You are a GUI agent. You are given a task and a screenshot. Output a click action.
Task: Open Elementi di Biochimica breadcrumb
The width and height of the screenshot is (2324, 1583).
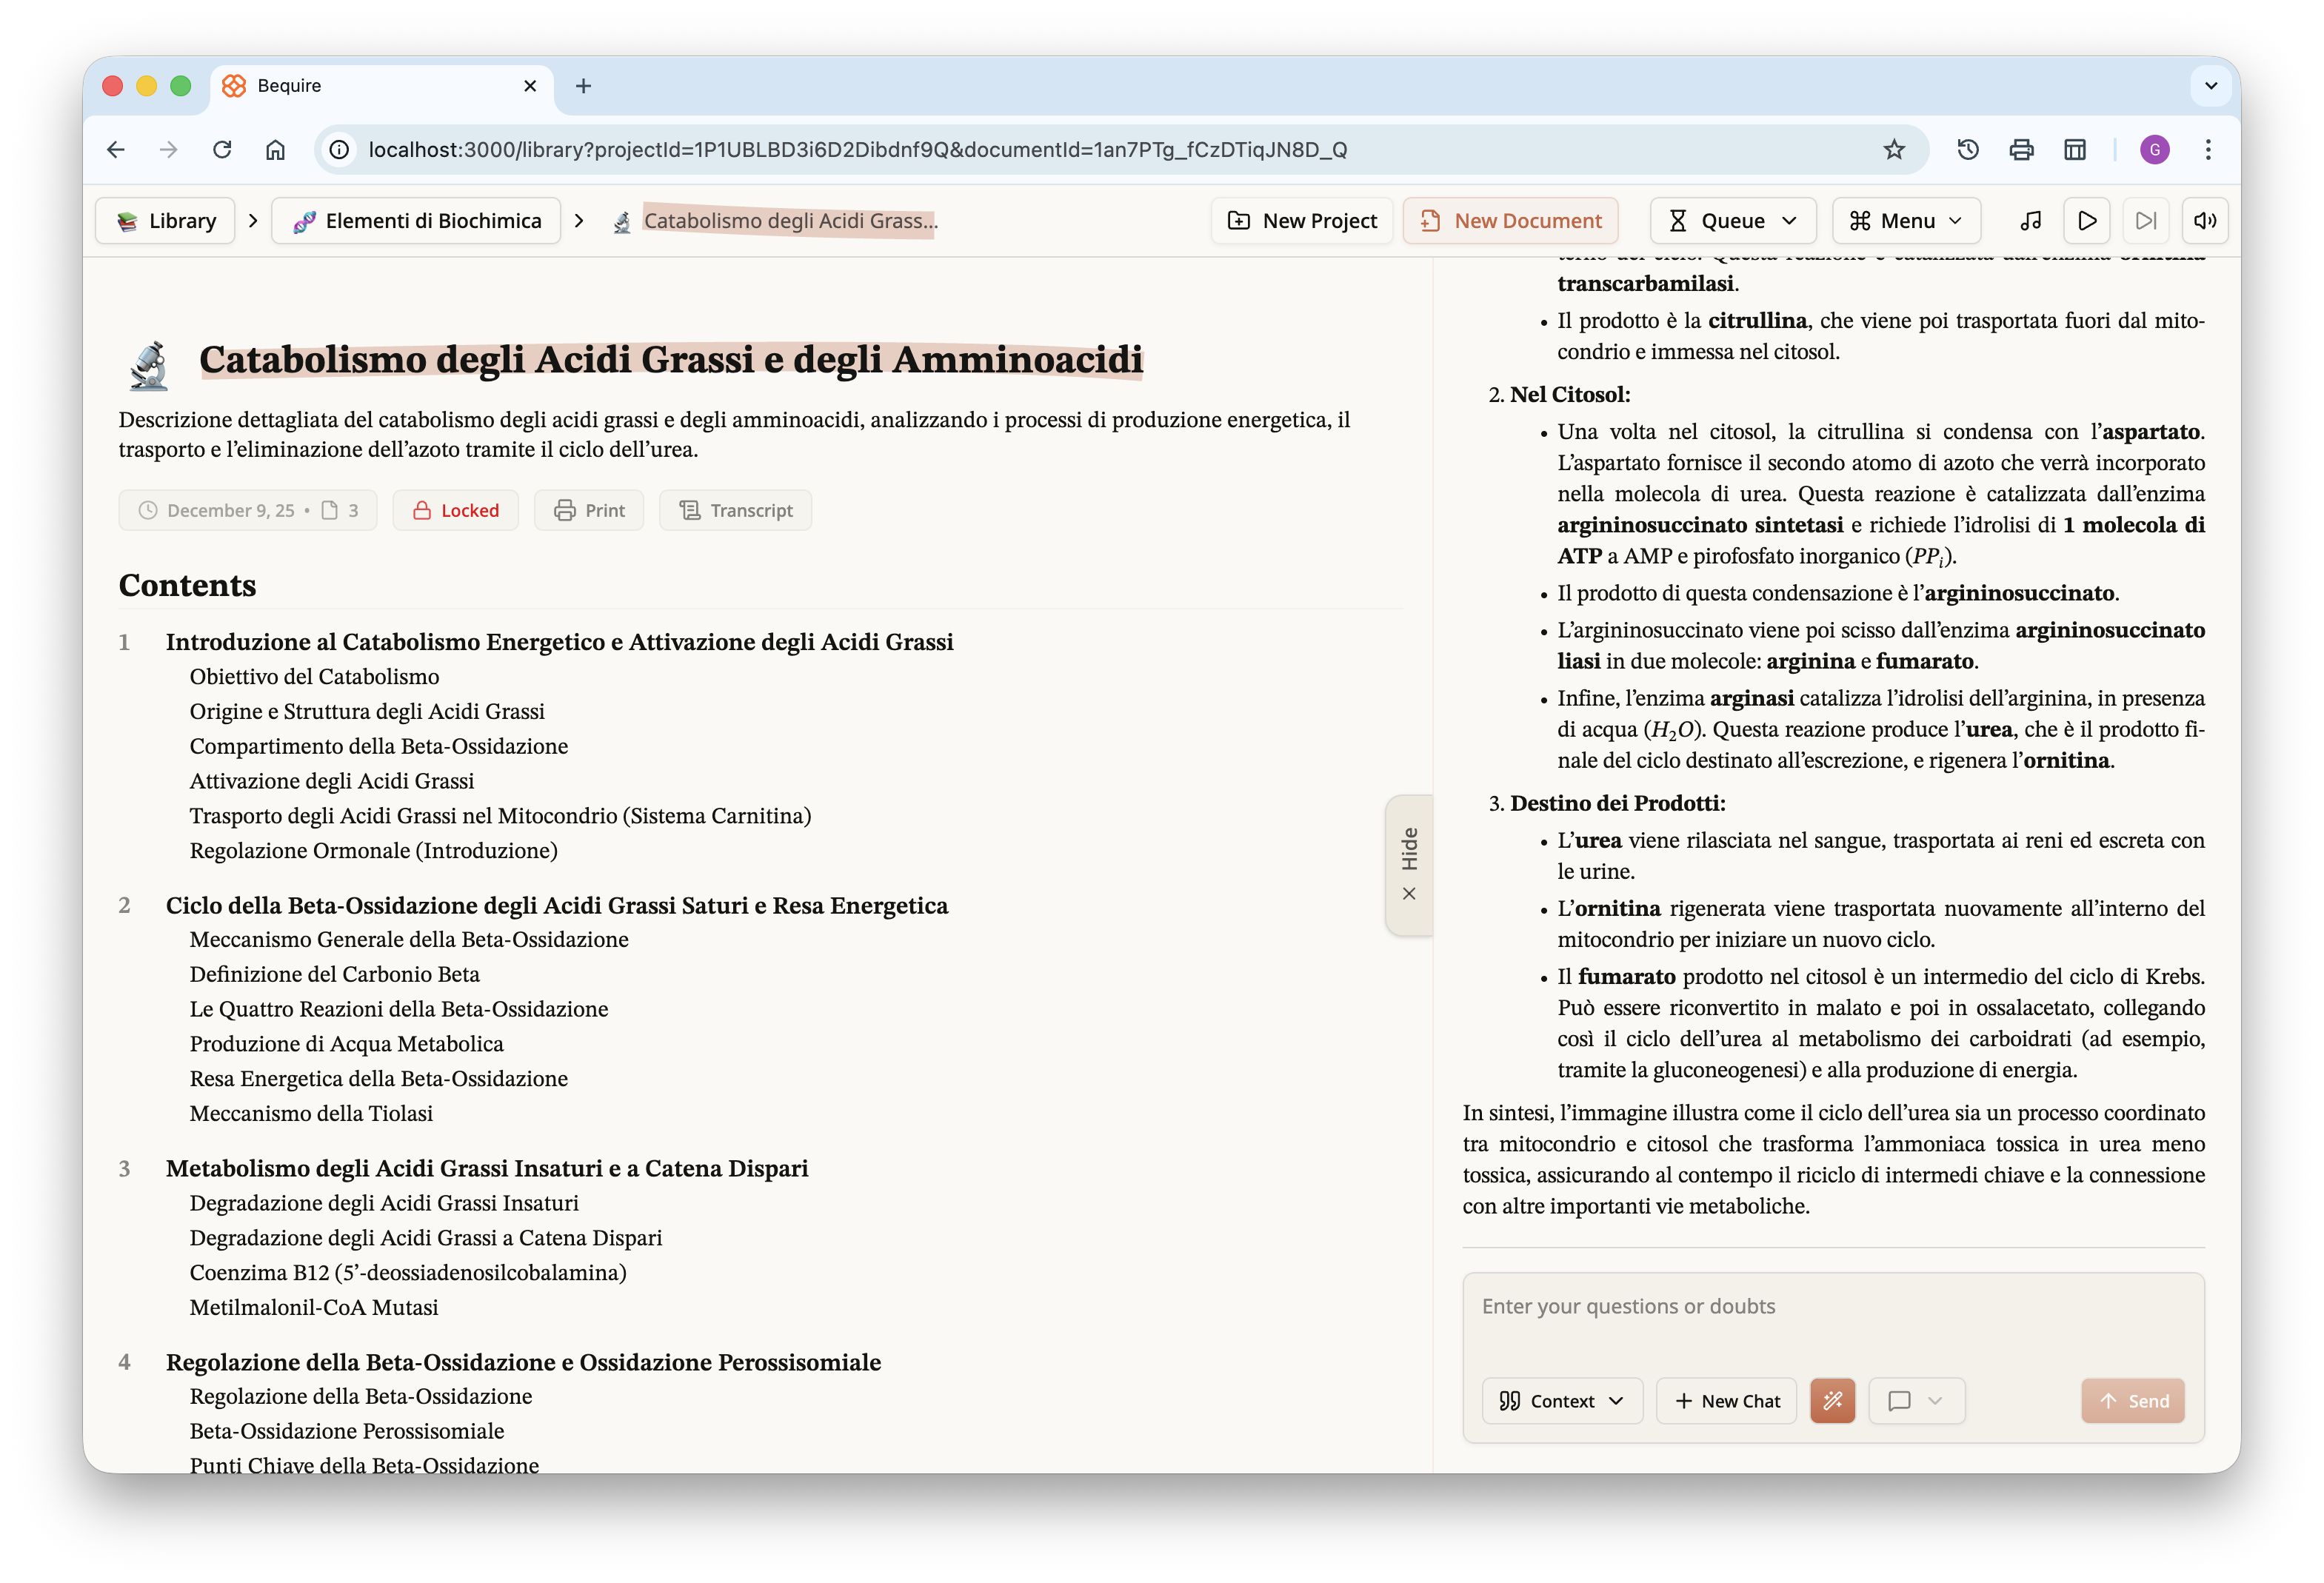[x=417, y=221]
